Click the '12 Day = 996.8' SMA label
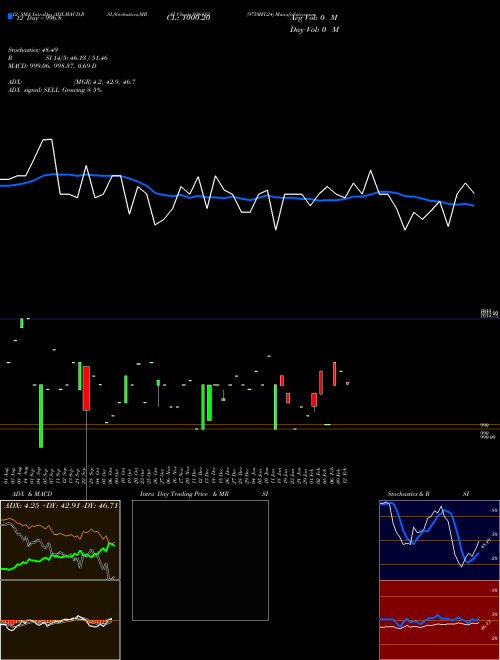Viewport: 500px width, 660px height. pos(39,18)
